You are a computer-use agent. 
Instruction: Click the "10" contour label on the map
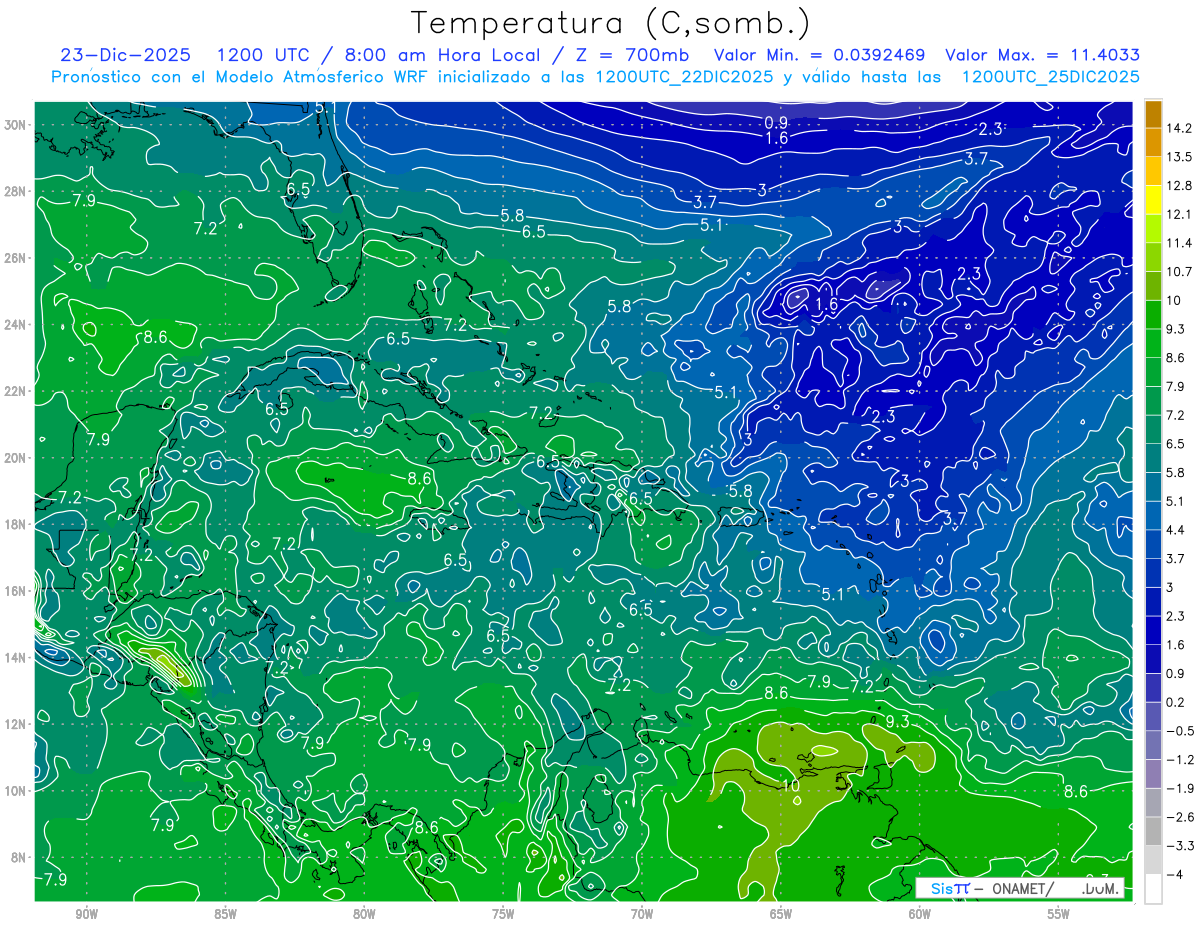pos(791,786)
